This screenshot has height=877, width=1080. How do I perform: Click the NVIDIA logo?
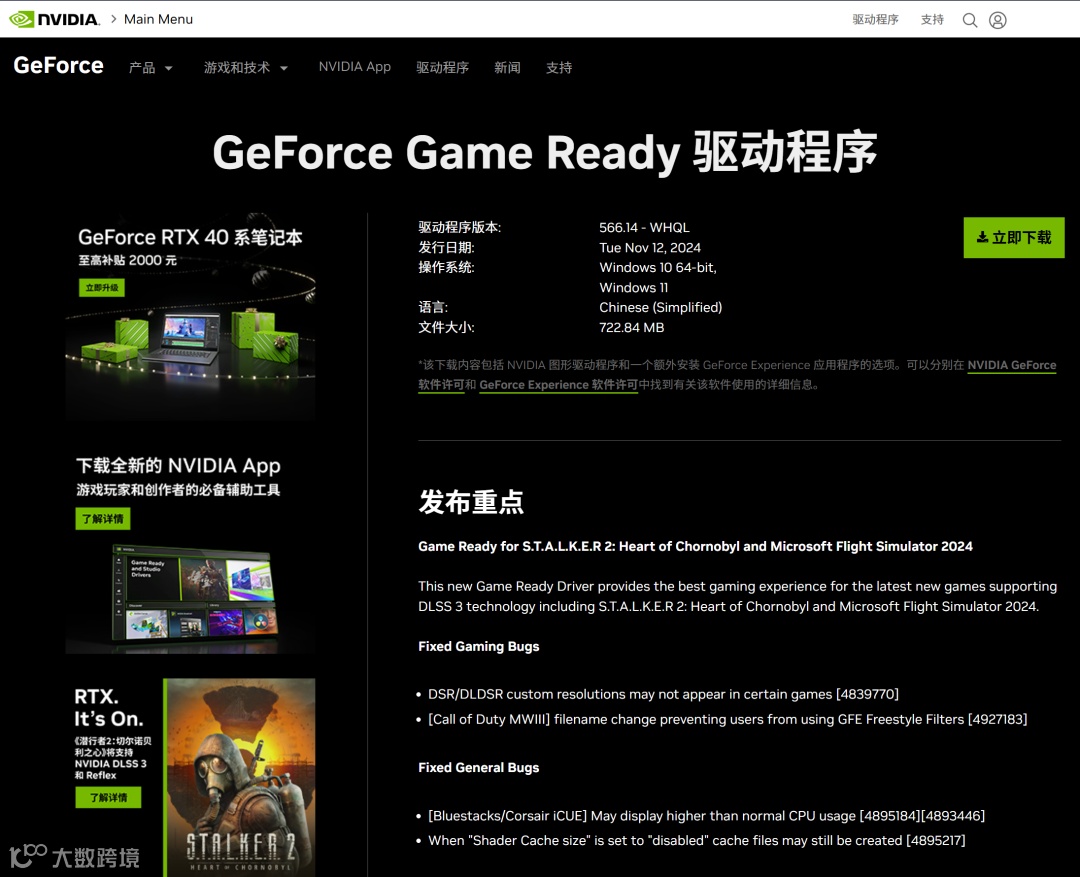[x=54, y=19]
